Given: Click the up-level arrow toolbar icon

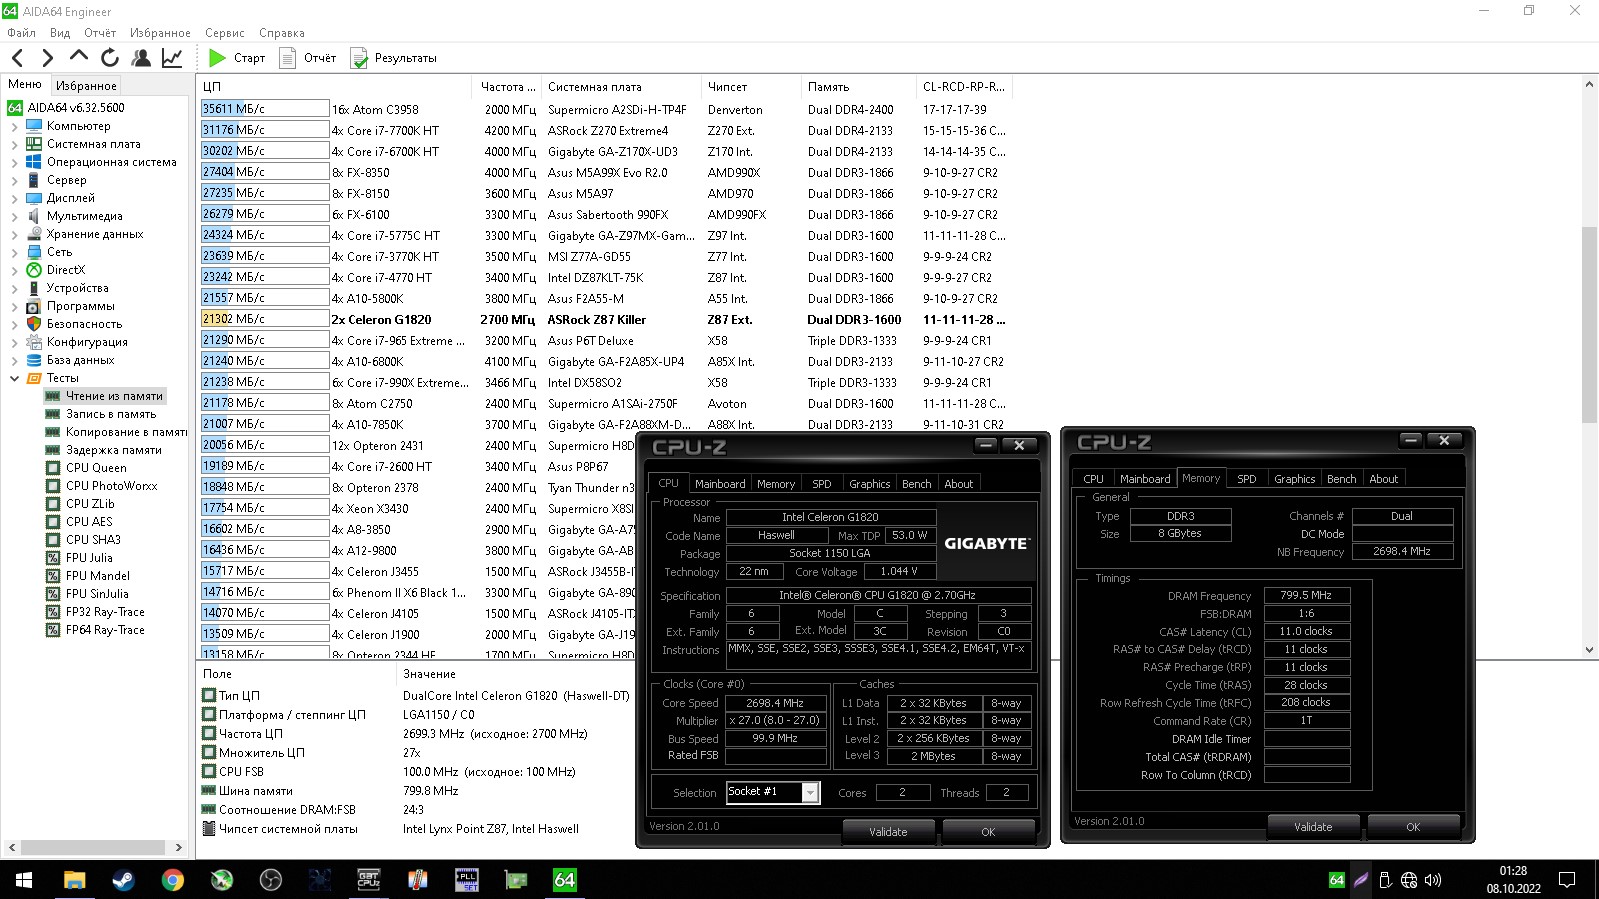Looking at the screenshot, I should [x=79, y=58].
